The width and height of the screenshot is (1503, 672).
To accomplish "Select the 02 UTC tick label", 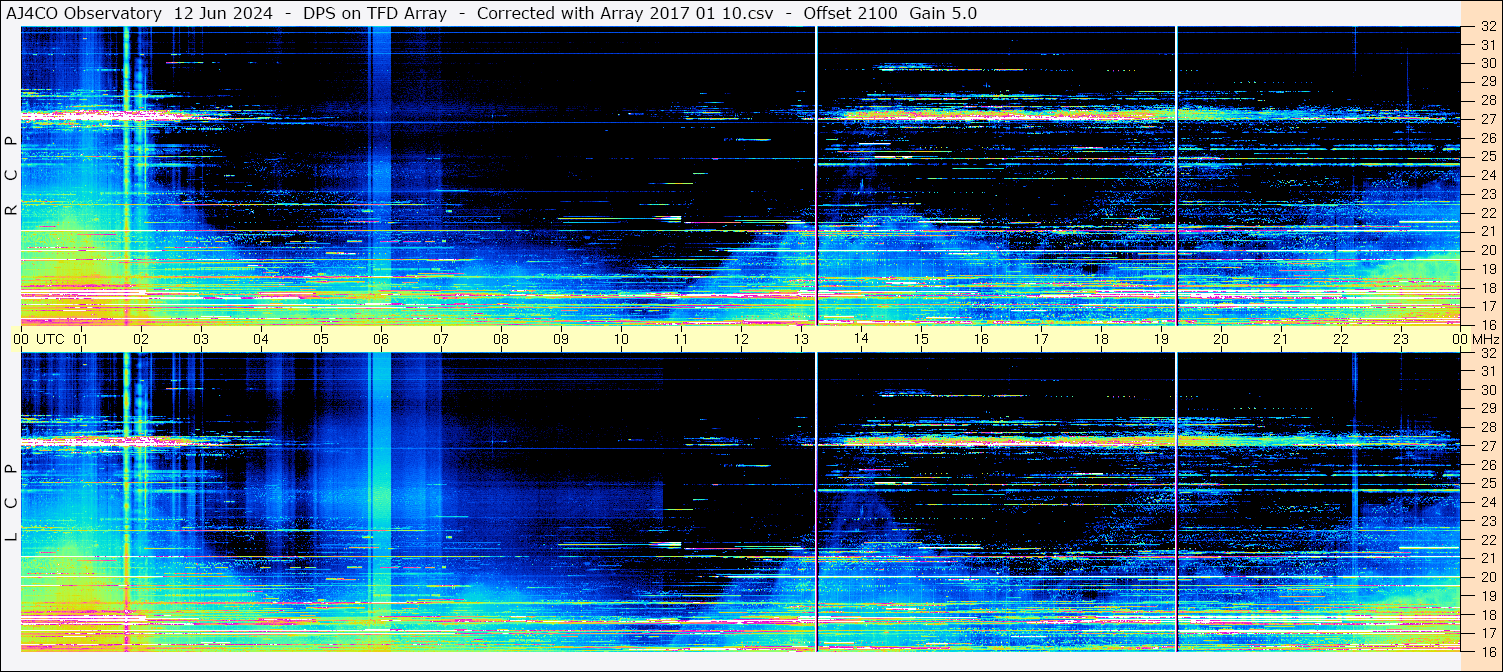I will tap(141, 339).
